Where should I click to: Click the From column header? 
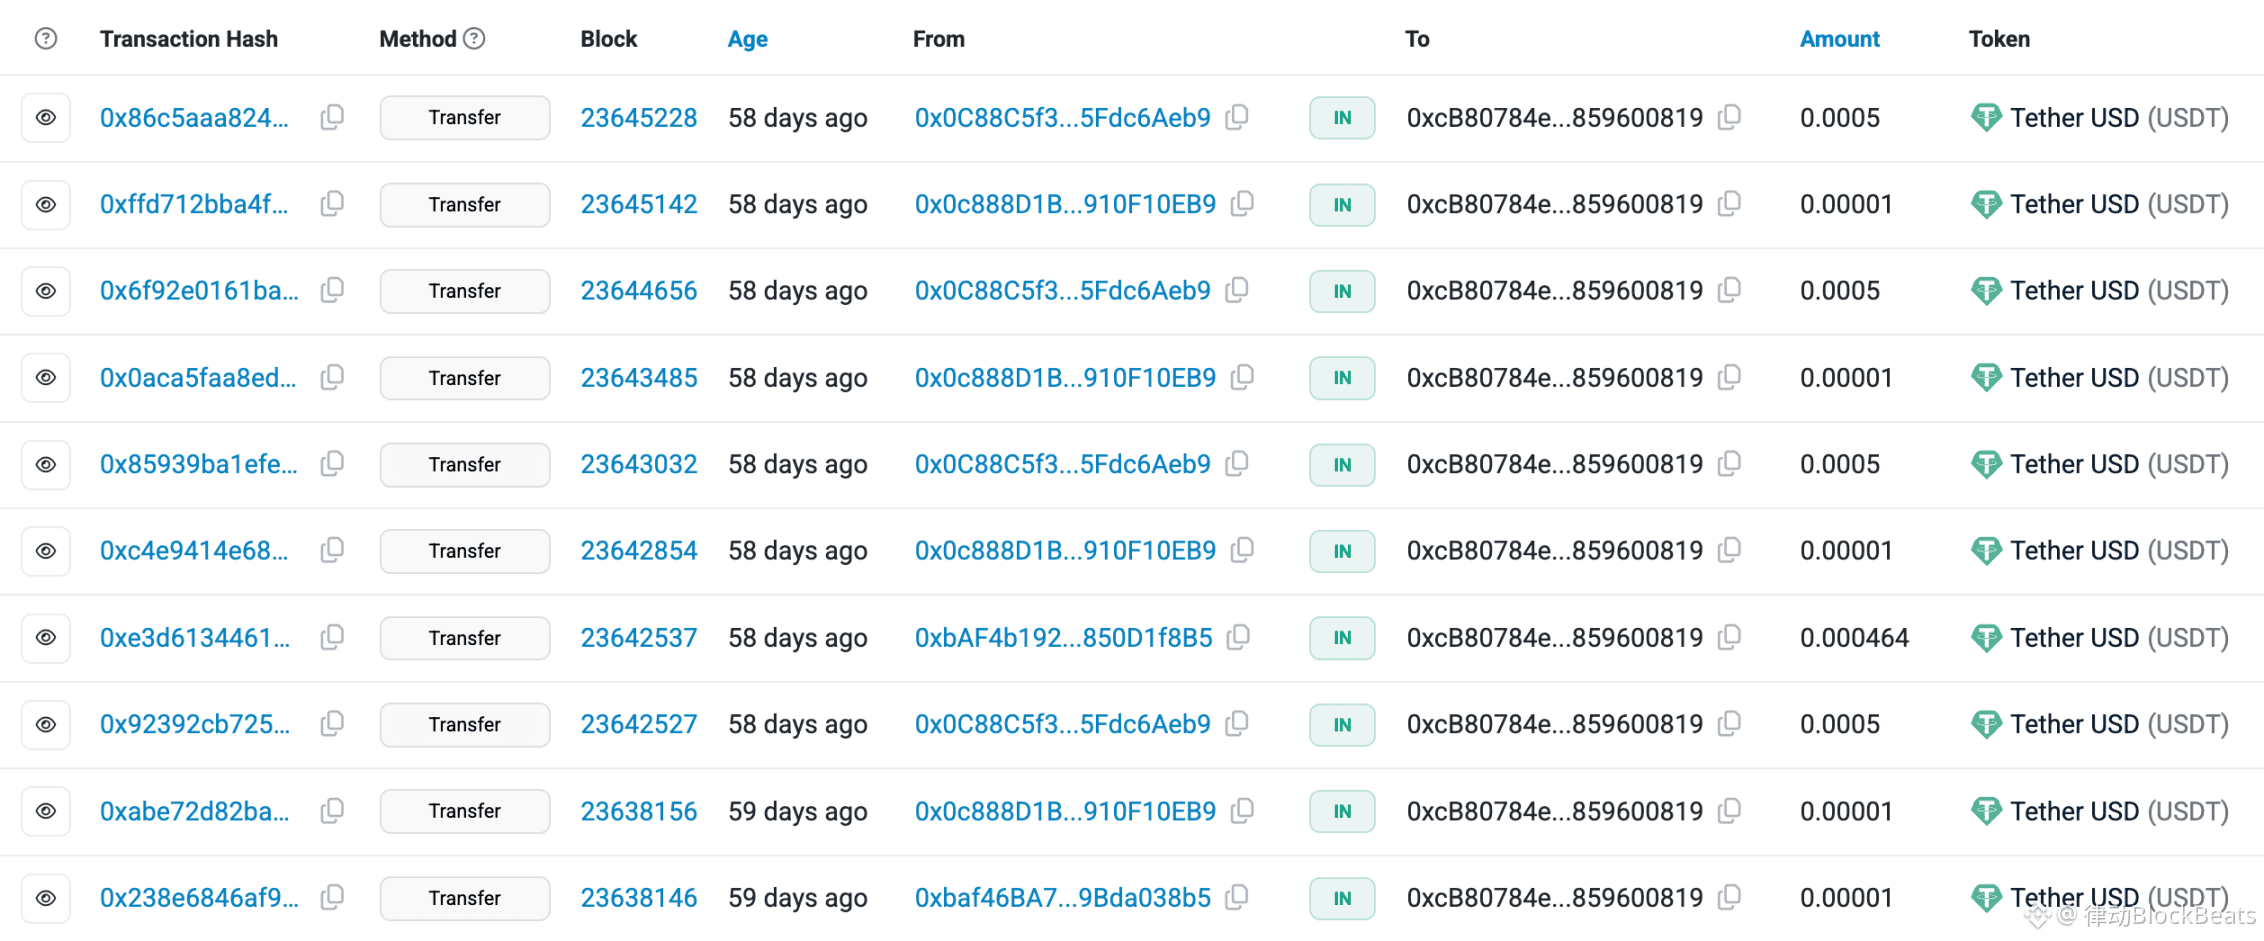coord(939,39)
